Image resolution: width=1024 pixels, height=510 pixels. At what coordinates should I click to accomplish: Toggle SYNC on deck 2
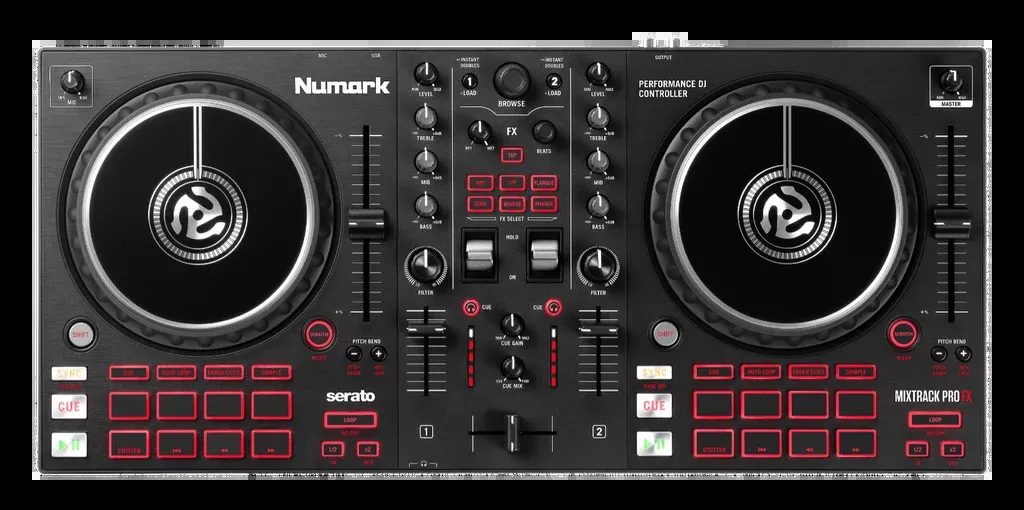654,372
